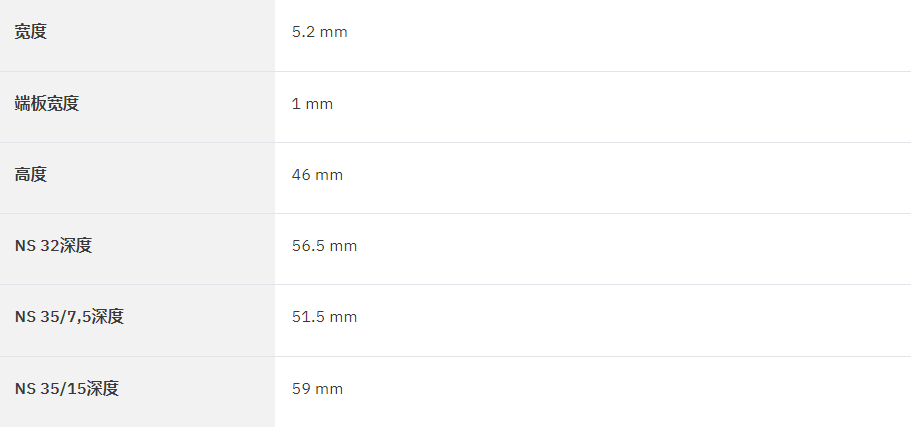The image size is (911, 427).
Task: Click the NS 35/15深度 label
Action: pos(67,388)
